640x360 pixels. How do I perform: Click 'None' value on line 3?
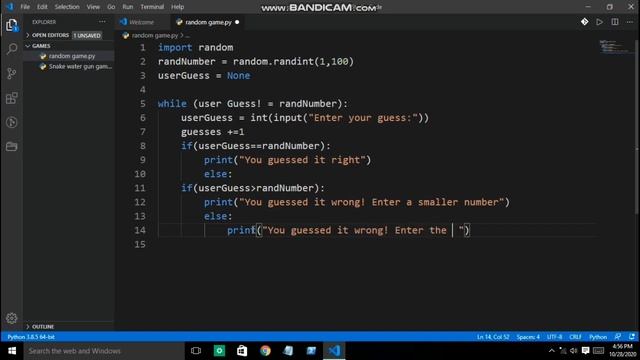(x=238, y=76)
